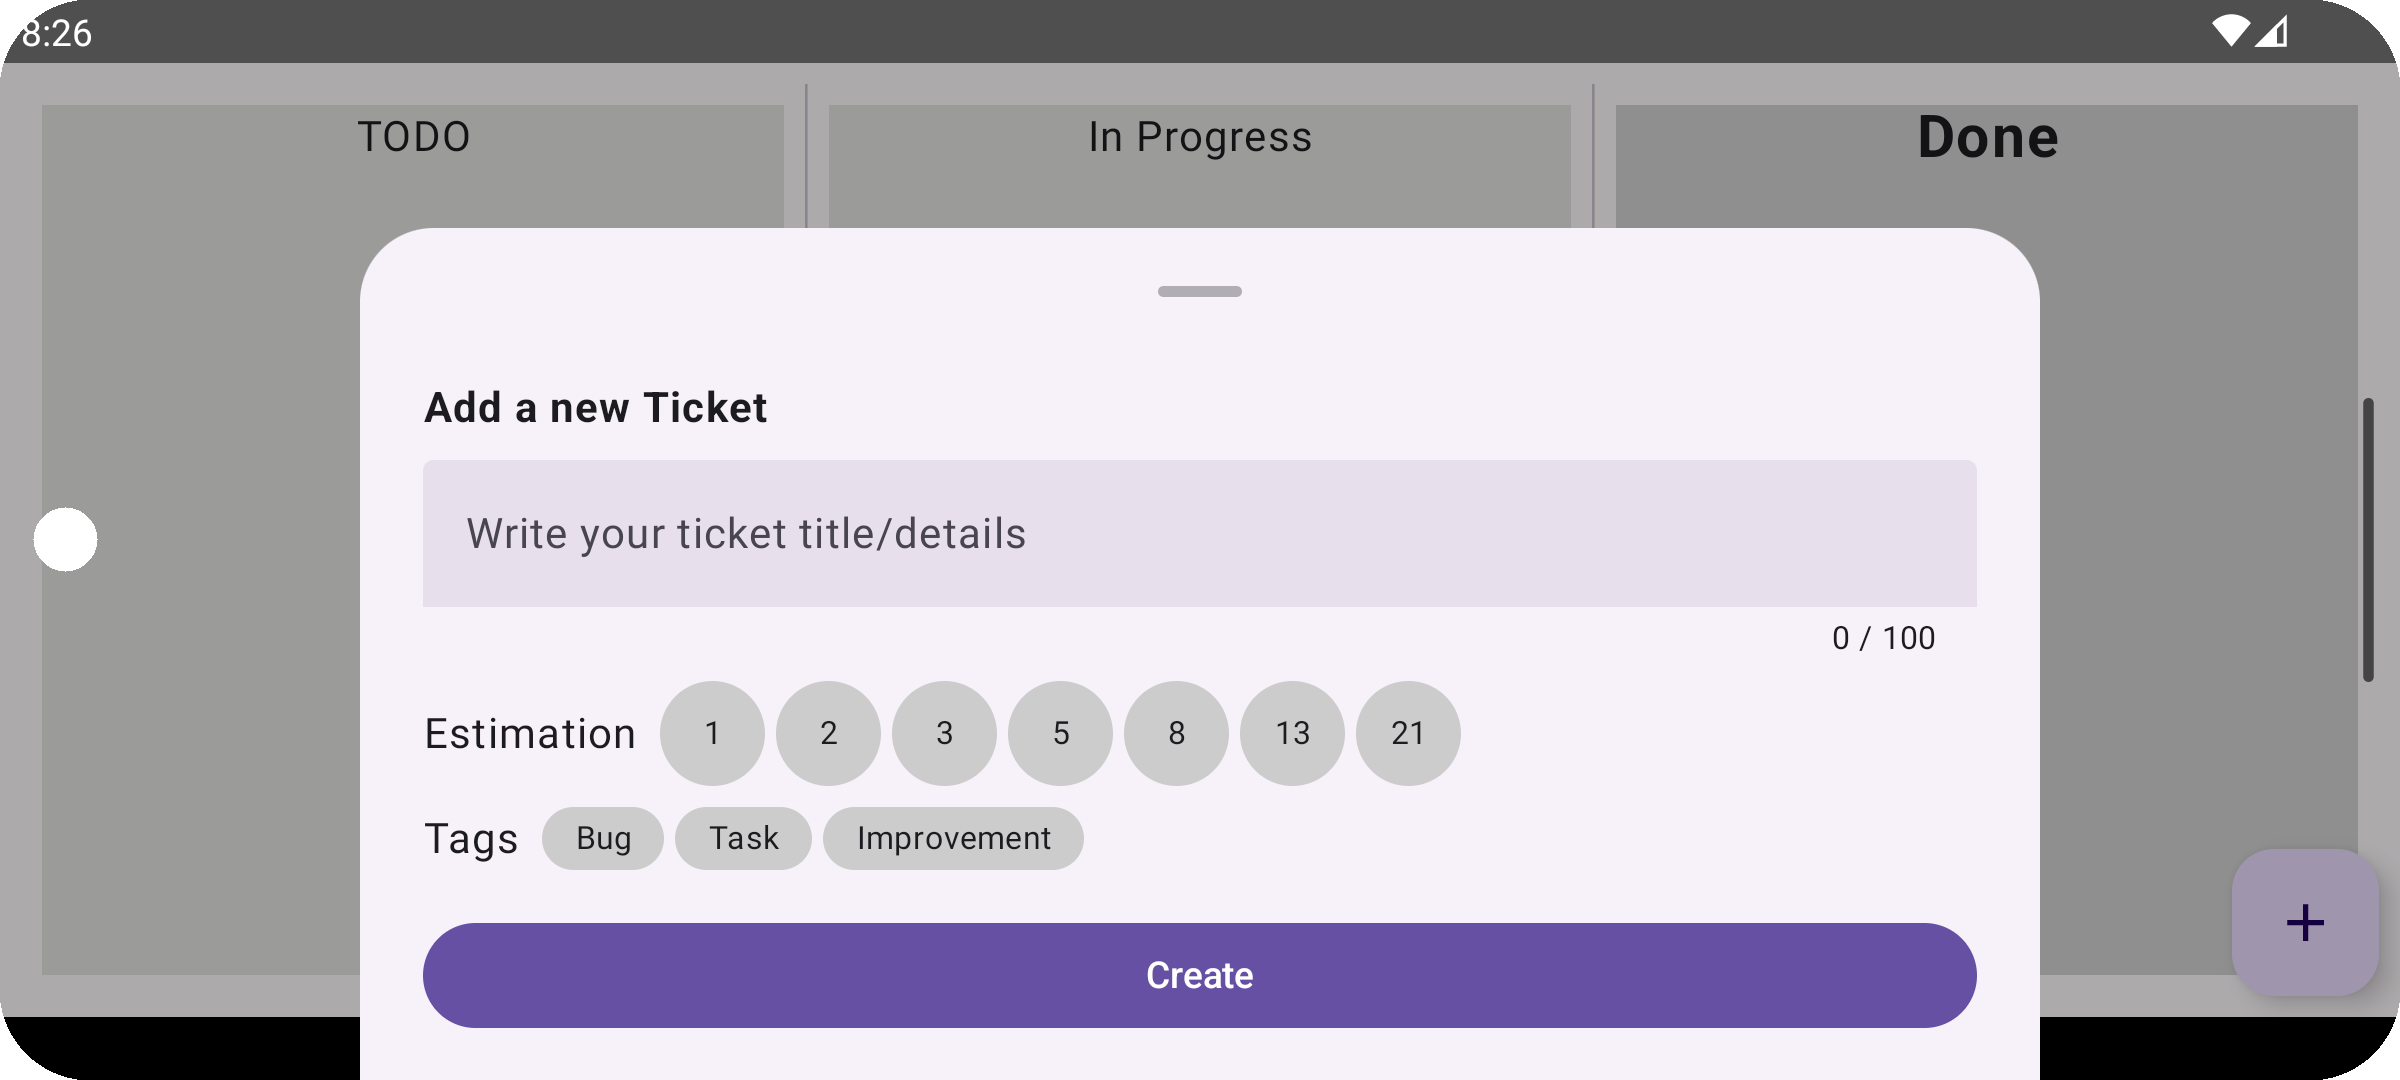
Task: Tap the cellular signal status icon
Action: point(2272,31)
